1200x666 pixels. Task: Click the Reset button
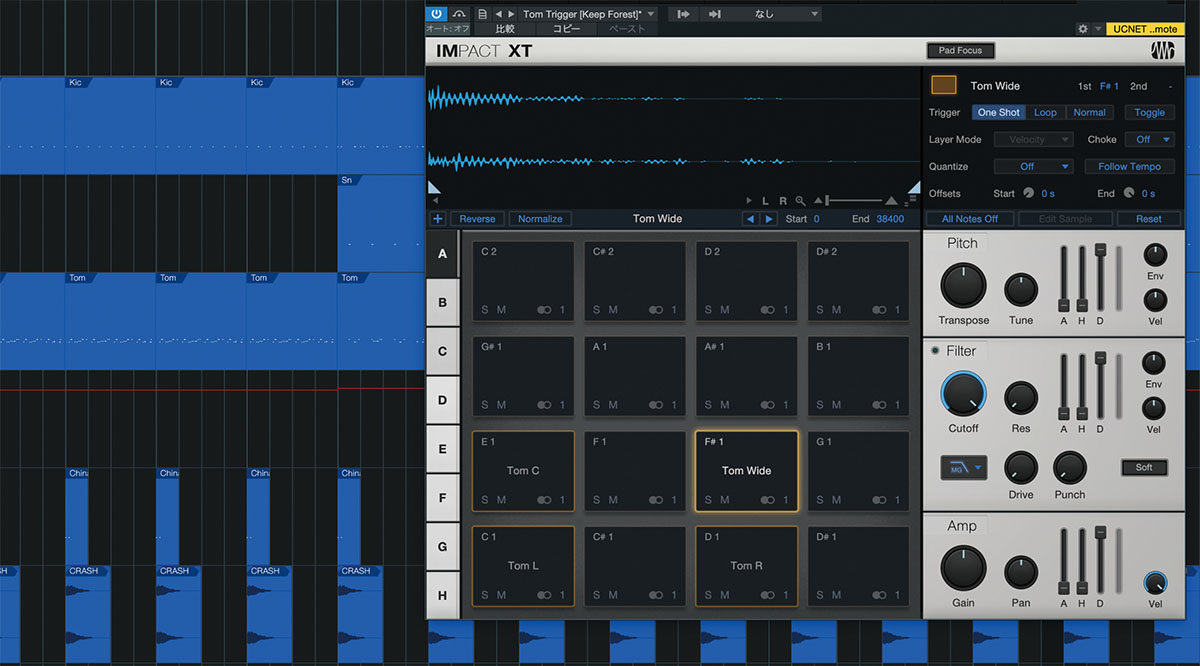tap(1148, 219)
